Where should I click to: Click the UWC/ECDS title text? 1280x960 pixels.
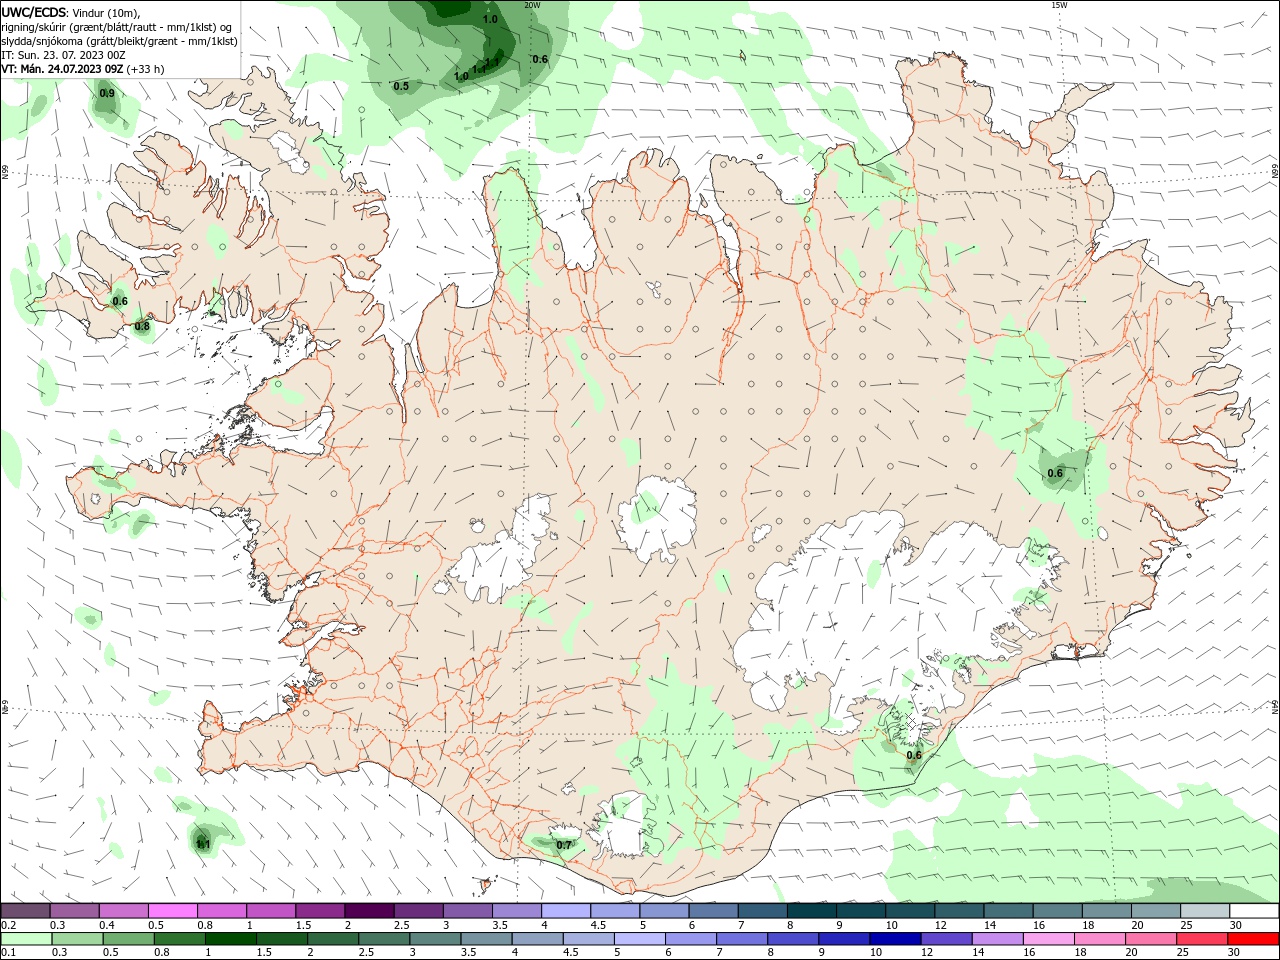coord(33,12)
